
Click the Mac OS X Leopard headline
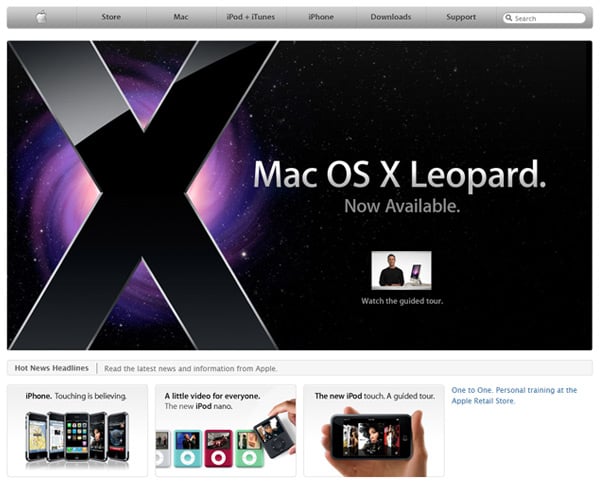tap(399, 174)
